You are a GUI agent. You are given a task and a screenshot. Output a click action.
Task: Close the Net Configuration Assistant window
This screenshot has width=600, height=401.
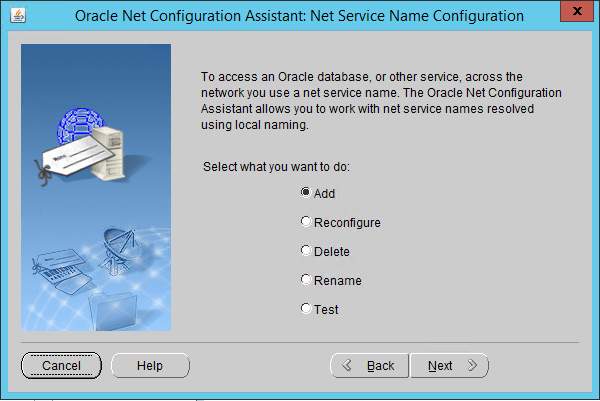click(x=577, y=11)
